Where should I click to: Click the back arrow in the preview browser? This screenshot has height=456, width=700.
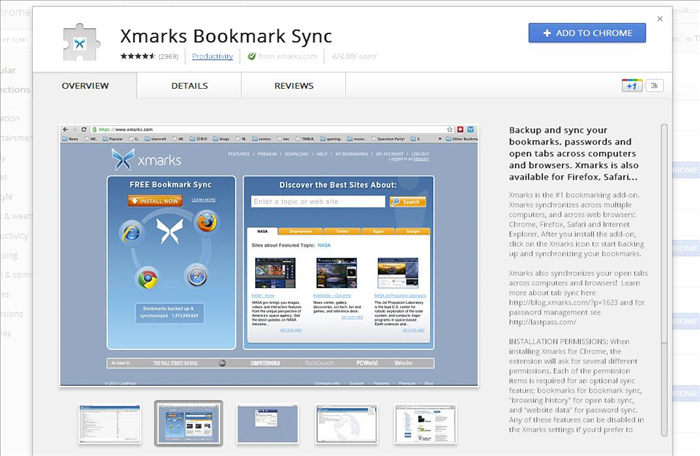[66, 130]
